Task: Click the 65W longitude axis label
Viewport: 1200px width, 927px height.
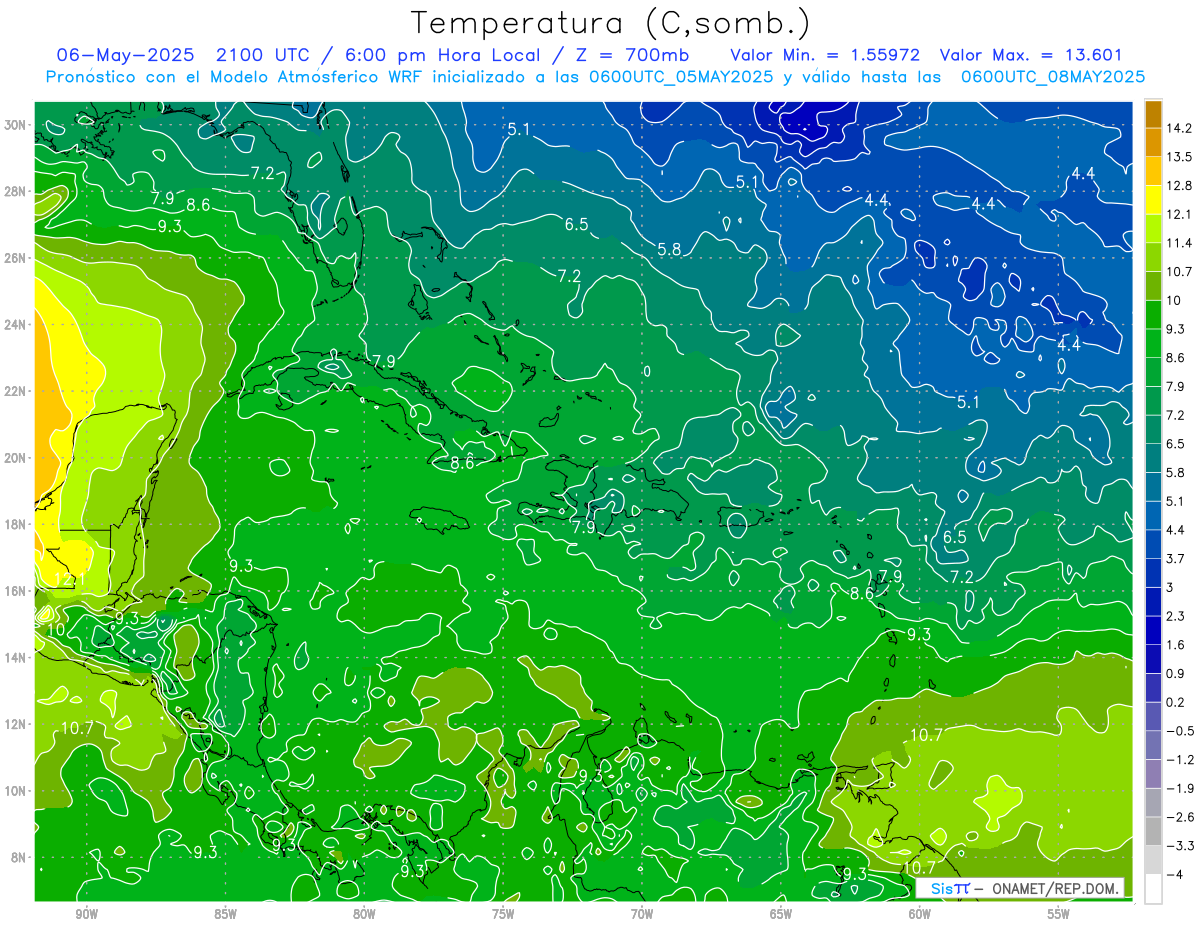Action: pyautogui.click(x=781, y=914)
